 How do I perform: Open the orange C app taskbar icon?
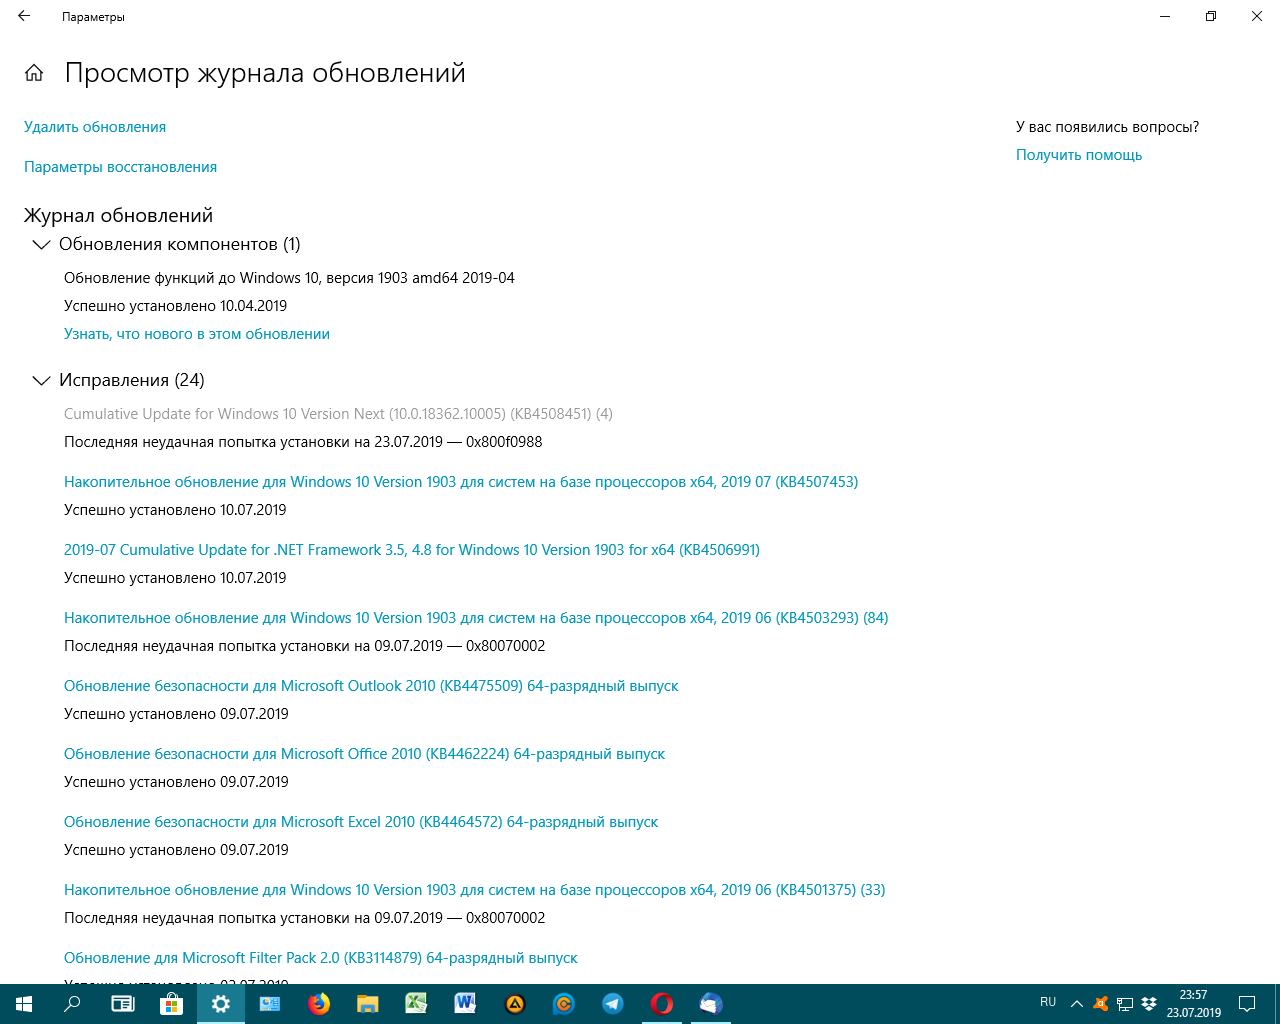click(564, 1004)
